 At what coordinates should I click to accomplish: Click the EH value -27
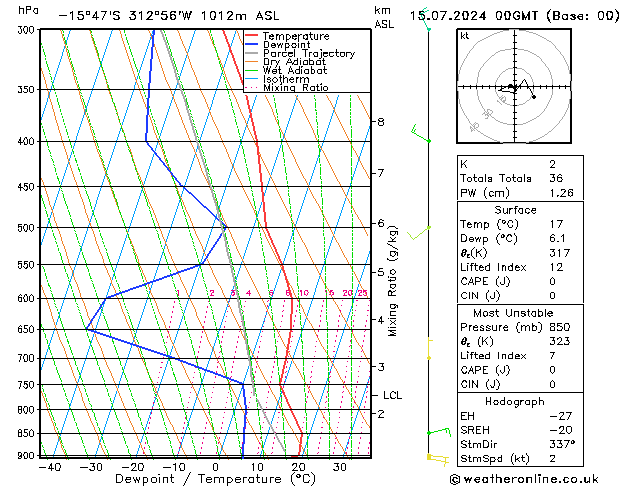tap(560, 416)
